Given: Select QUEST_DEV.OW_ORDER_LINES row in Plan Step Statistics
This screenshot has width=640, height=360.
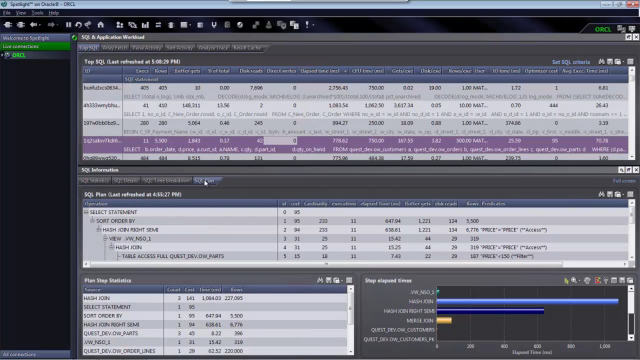Looking at the screenshot, I should coord(215,351).
